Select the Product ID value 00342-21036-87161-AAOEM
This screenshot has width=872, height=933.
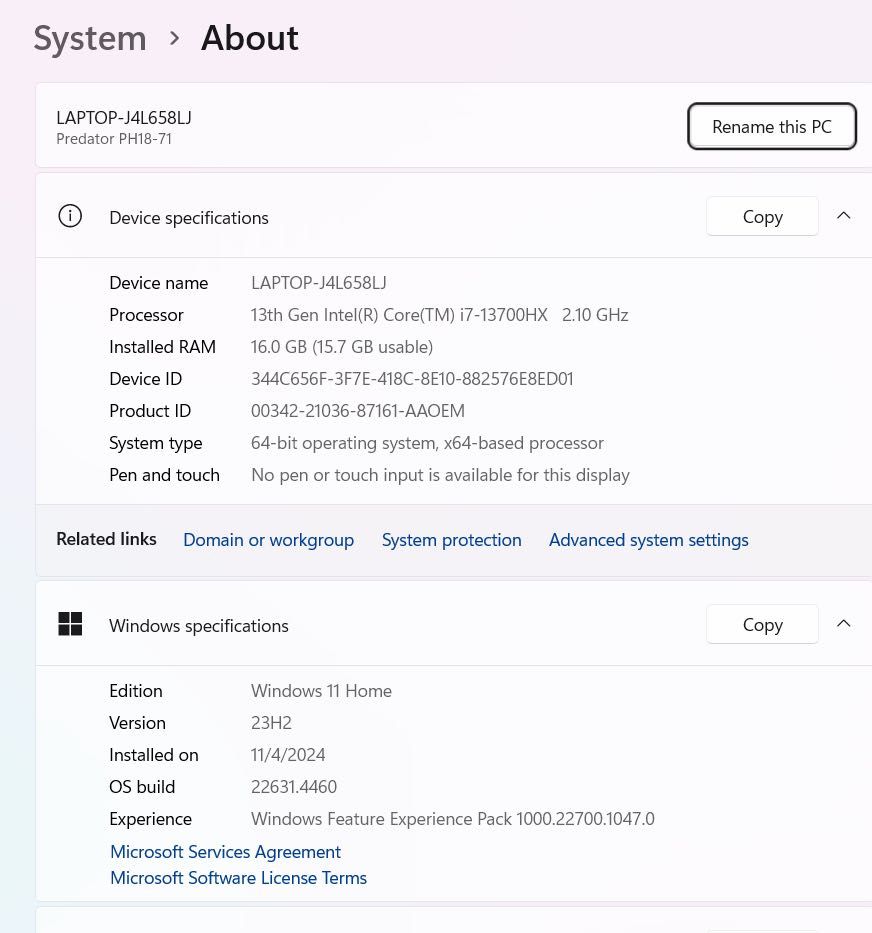tap(358, 411)
